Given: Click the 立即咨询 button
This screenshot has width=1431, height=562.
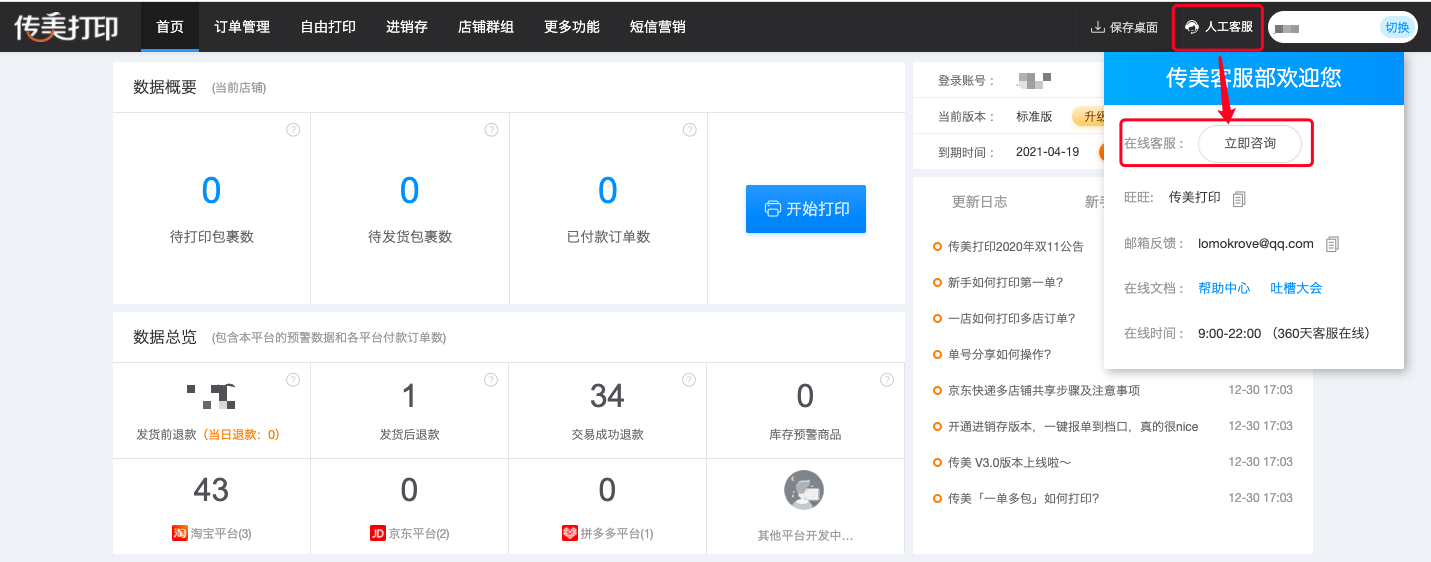Looking at the screenshot, I should pos(1250,143).
